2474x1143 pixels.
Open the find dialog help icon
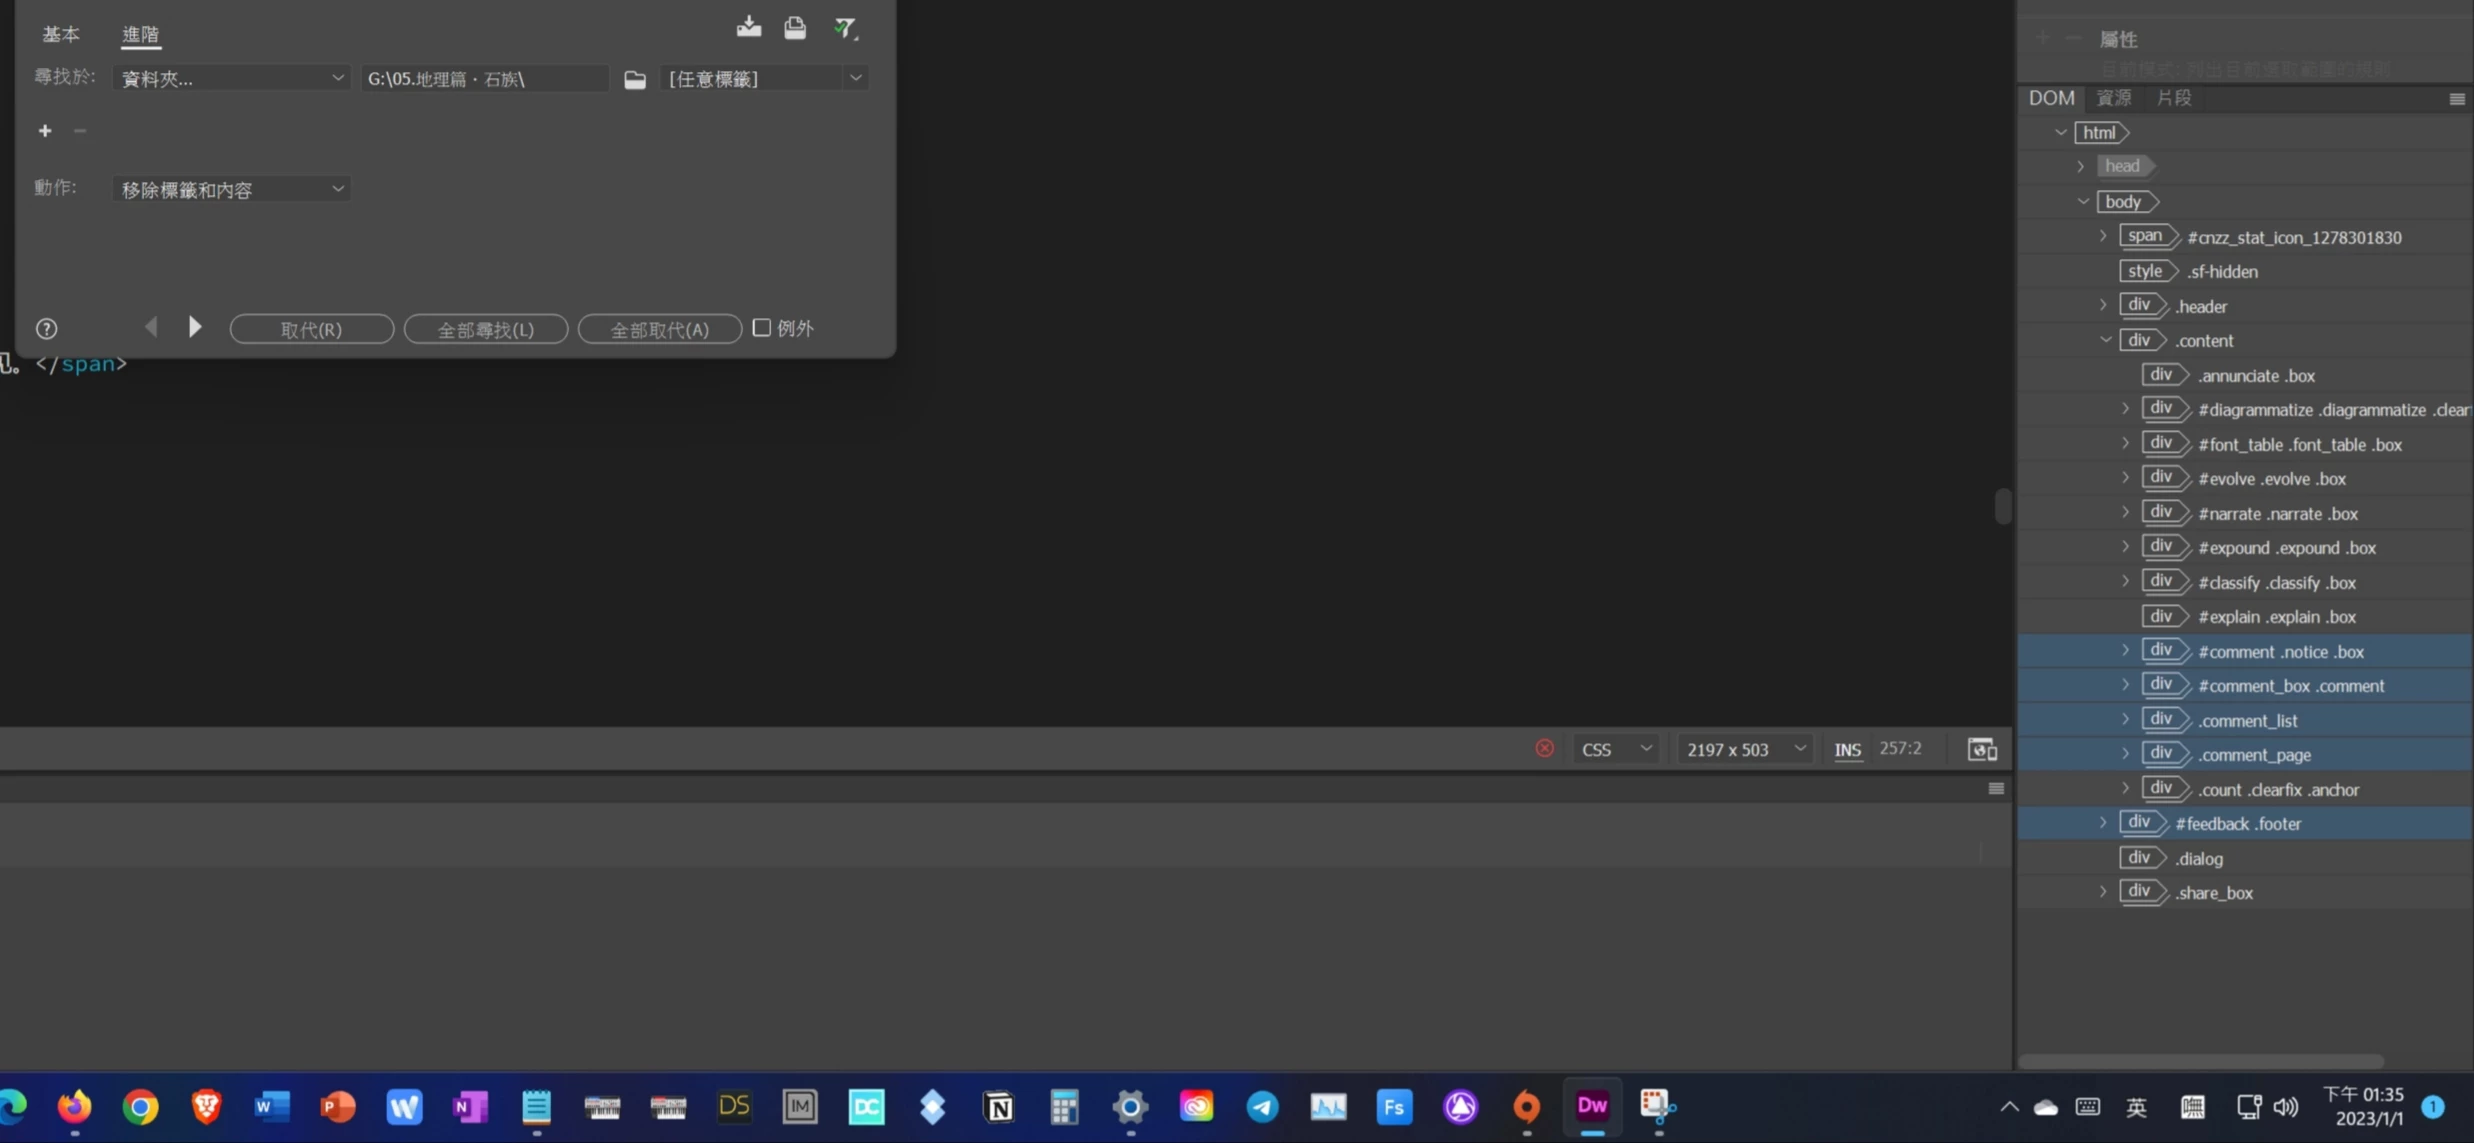pyautogui.click(x=46, y=329)
